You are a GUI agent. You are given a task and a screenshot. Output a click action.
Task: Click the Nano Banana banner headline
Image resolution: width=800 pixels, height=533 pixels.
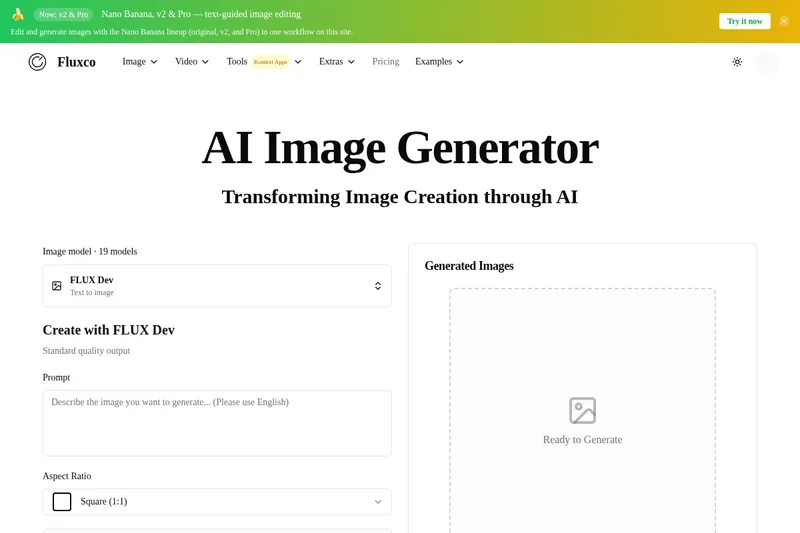(x=201, y=14)
